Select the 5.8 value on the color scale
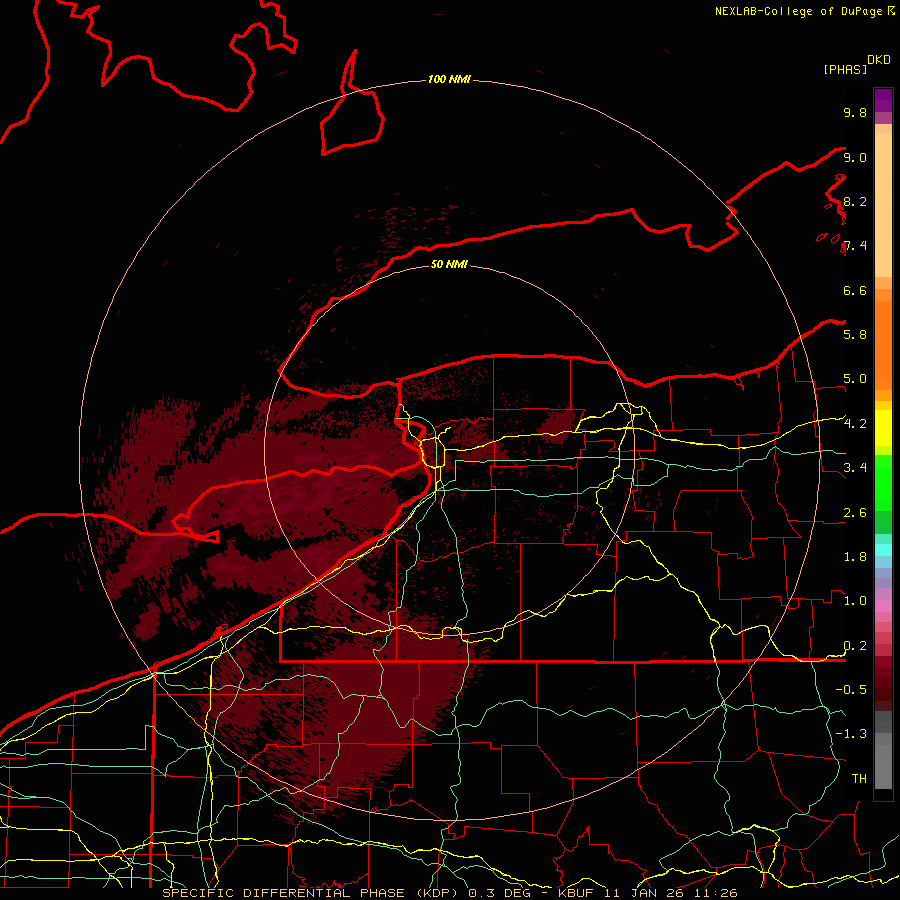Screen dimensions: 900x900 pos(855,335)
